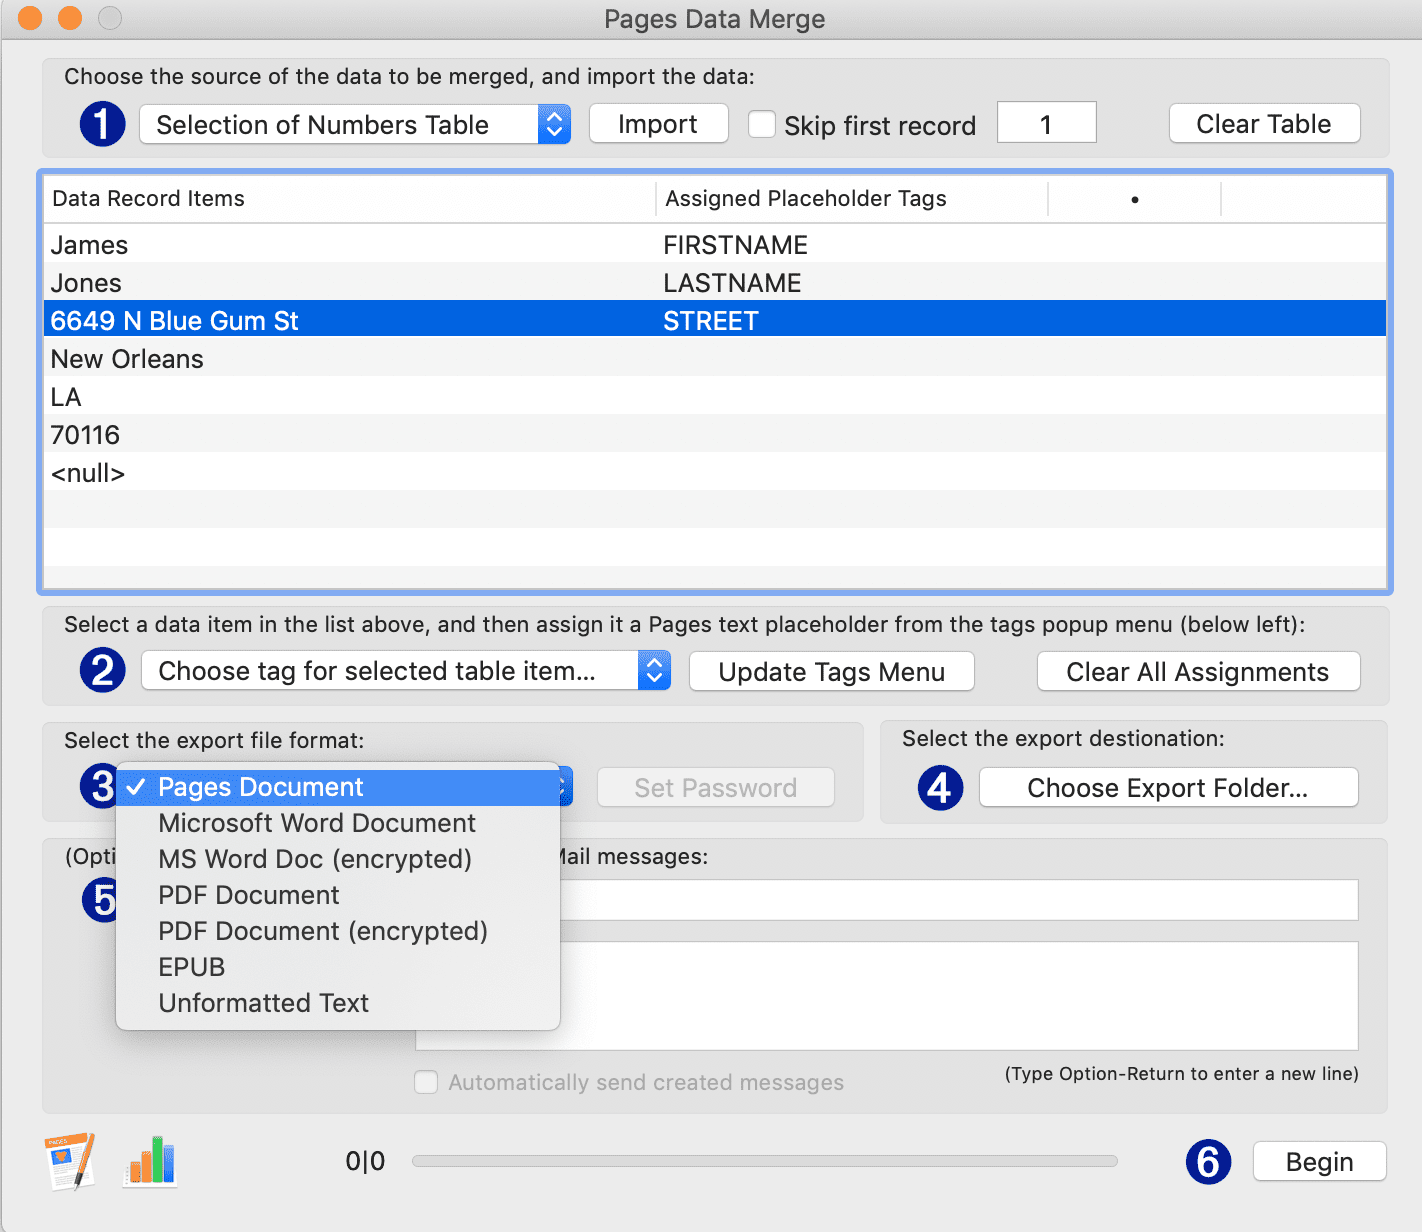
Task: Click the merge progress bar
Action: click(x=765, y=1161)
